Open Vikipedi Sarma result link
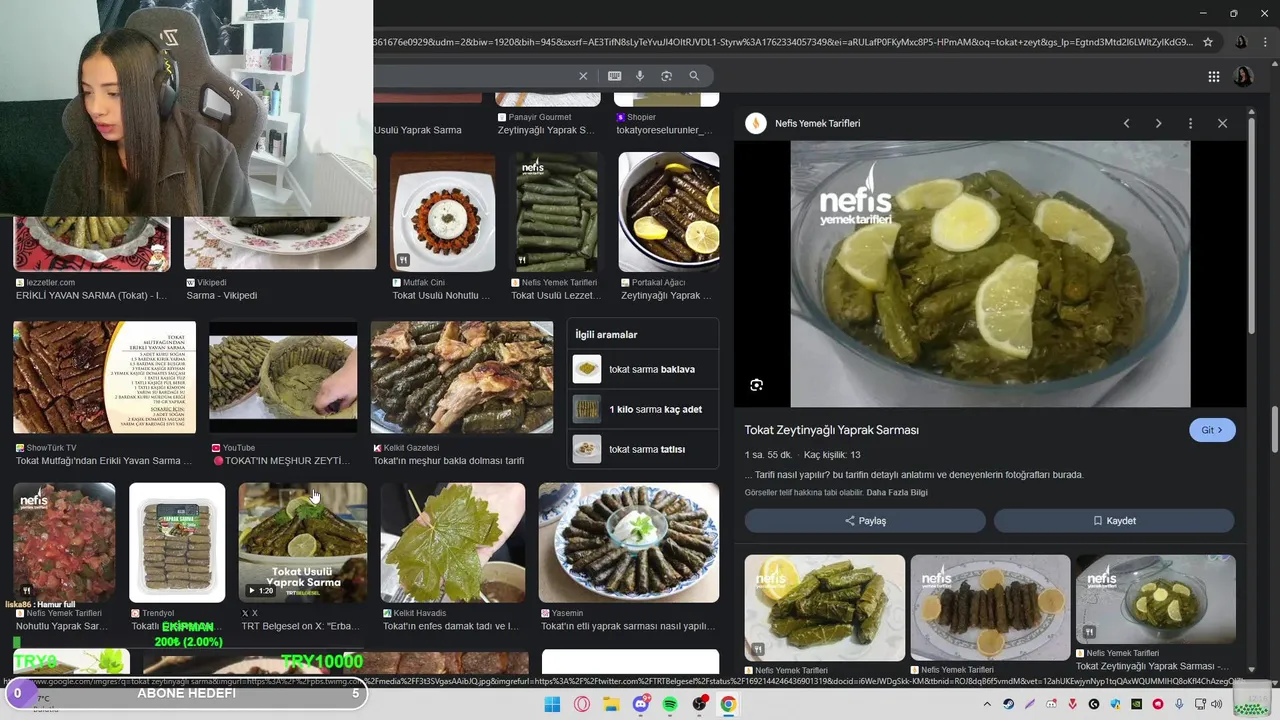 coord(221,296)
